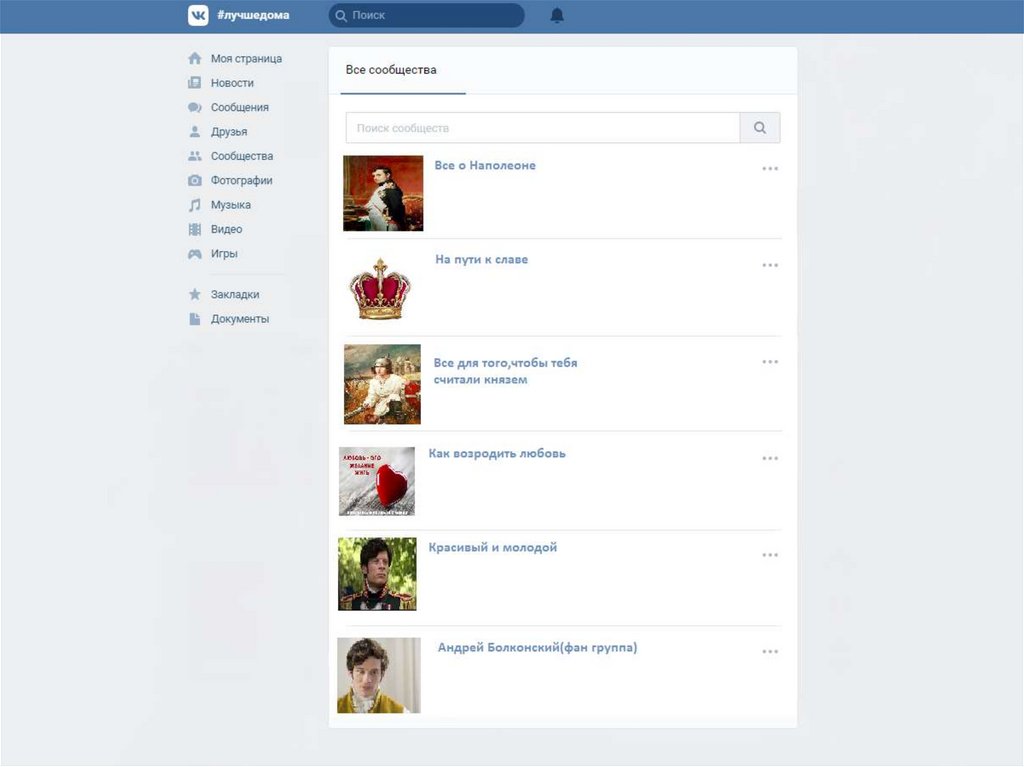
Task: Open options menu for Все о Наполеоне
Action: tap(770, 169)
